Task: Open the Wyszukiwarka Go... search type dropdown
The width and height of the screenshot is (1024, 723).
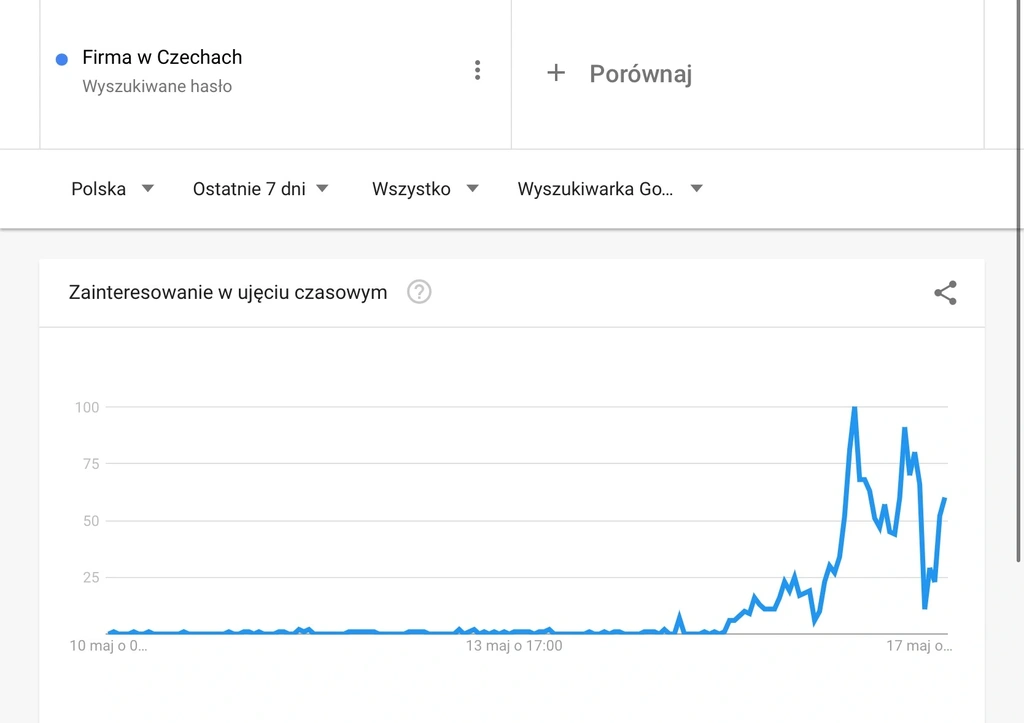Action: tap(611, 189)
